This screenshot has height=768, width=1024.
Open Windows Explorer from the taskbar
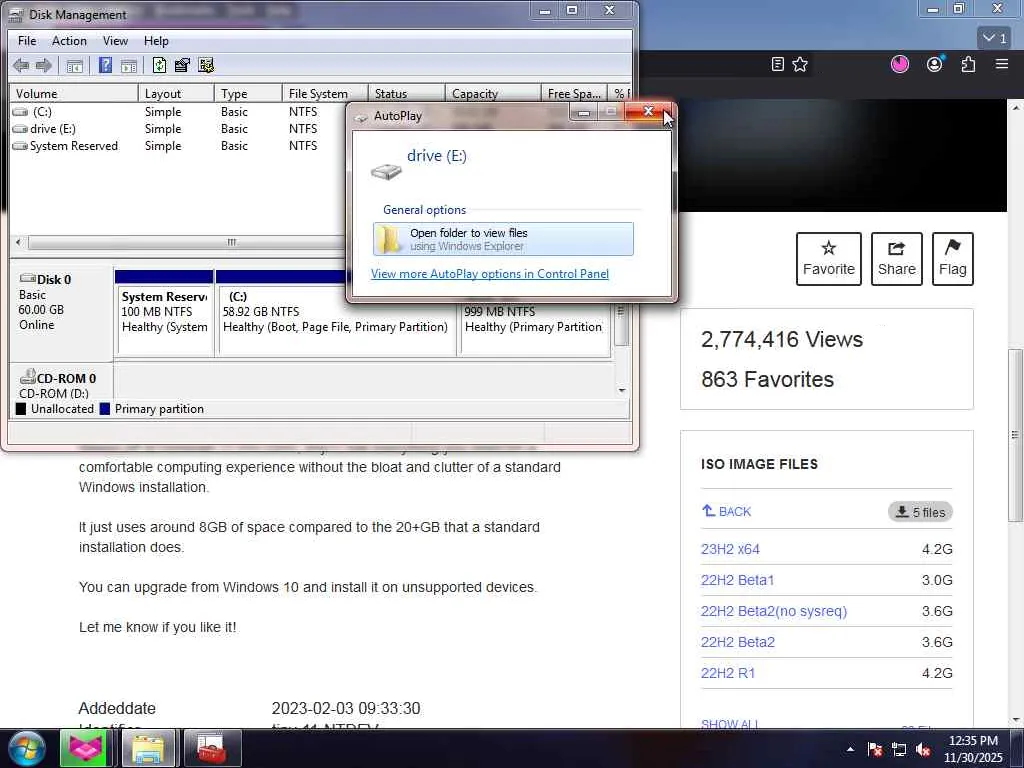click(x=149, y=748)
